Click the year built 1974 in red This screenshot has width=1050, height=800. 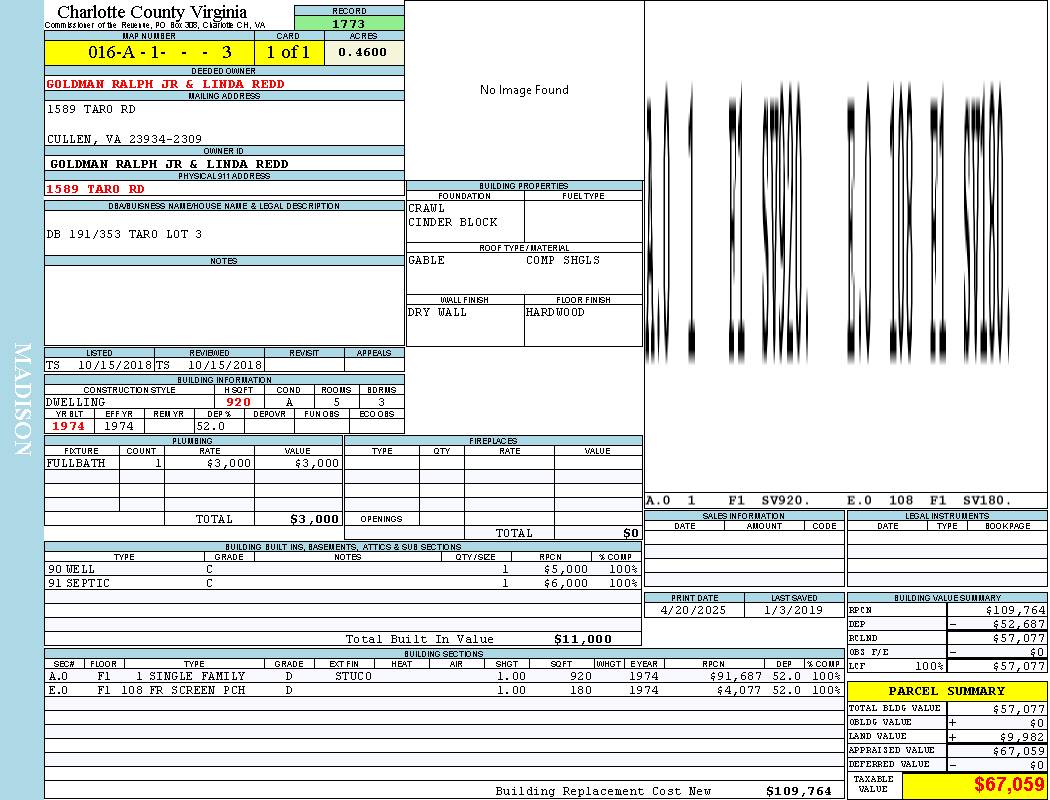tap(68, 426)
